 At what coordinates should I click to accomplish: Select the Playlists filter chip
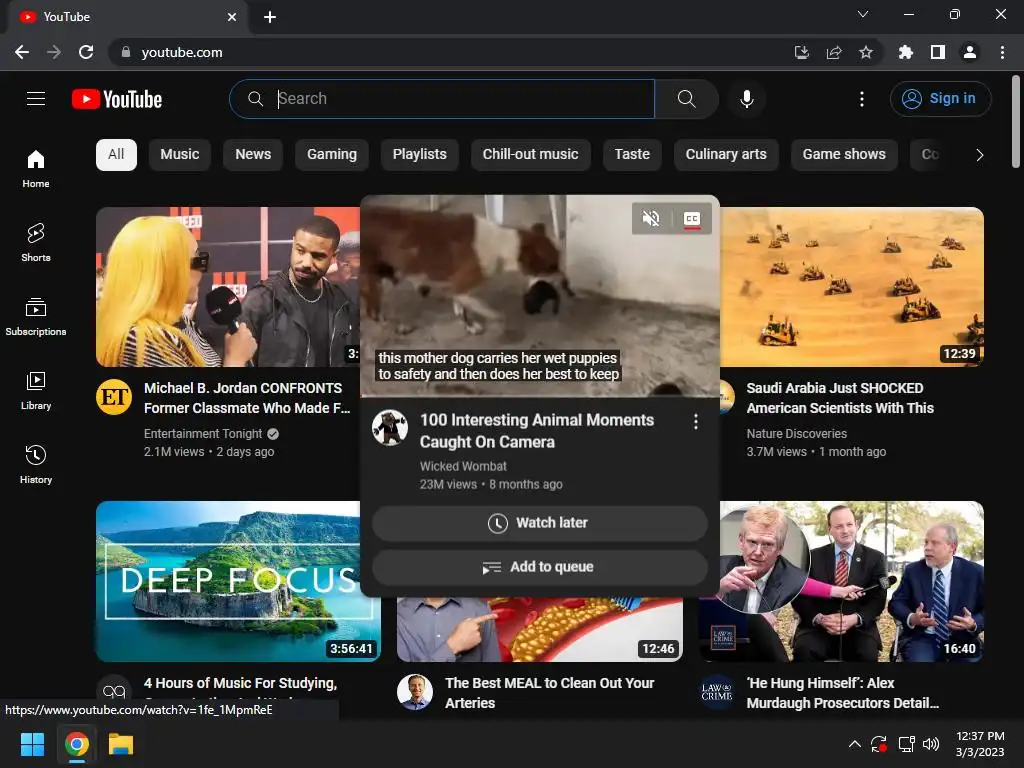[x=419, y=155]
